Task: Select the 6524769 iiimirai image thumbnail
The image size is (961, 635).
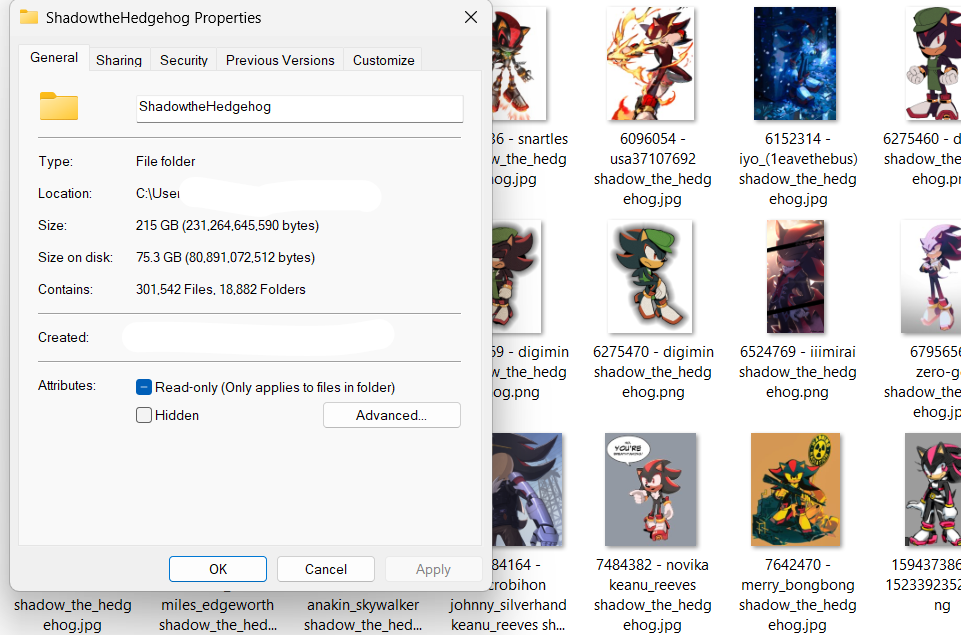Action: click(796, 277)
